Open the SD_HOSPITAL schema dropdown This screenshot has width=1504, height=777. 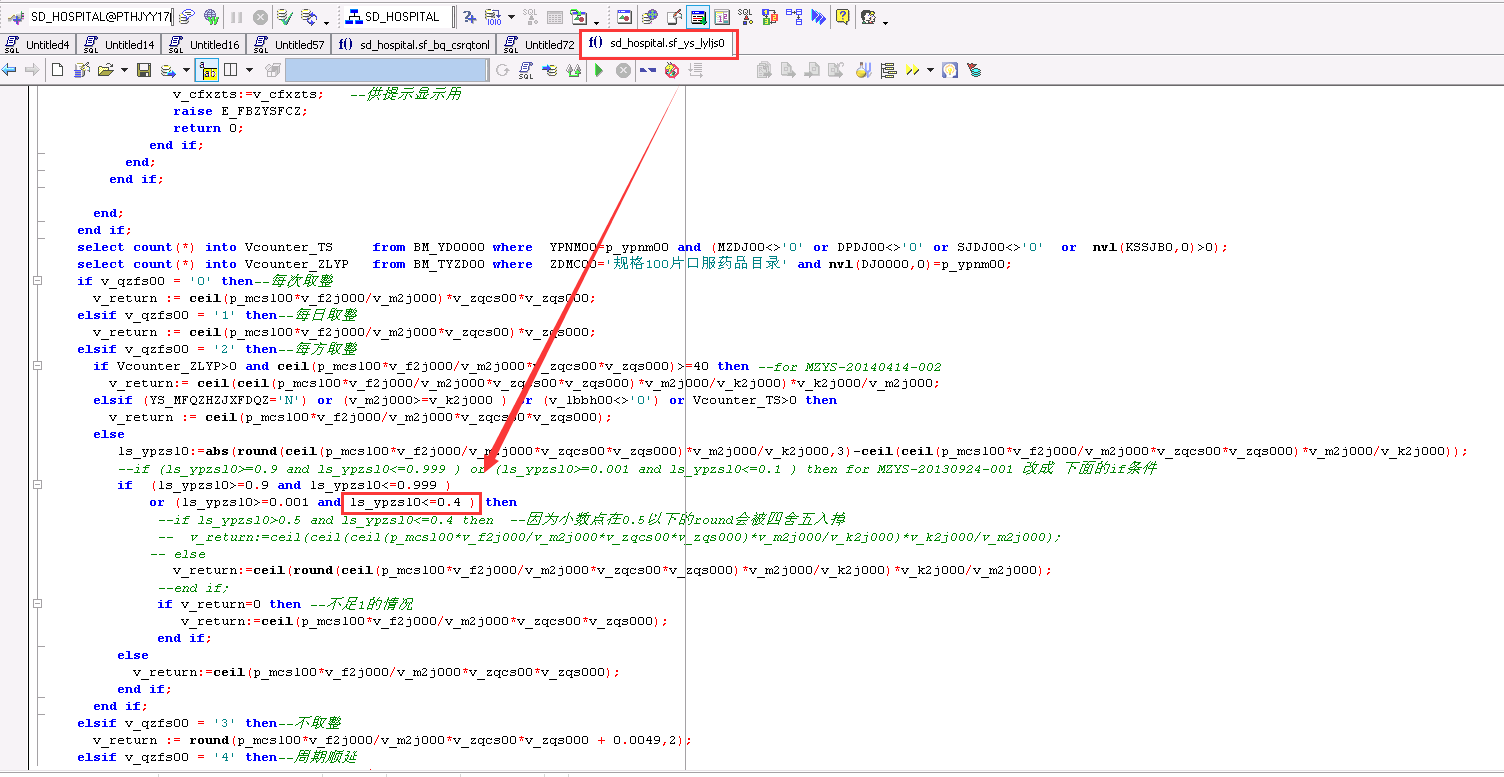click(394, 17)
